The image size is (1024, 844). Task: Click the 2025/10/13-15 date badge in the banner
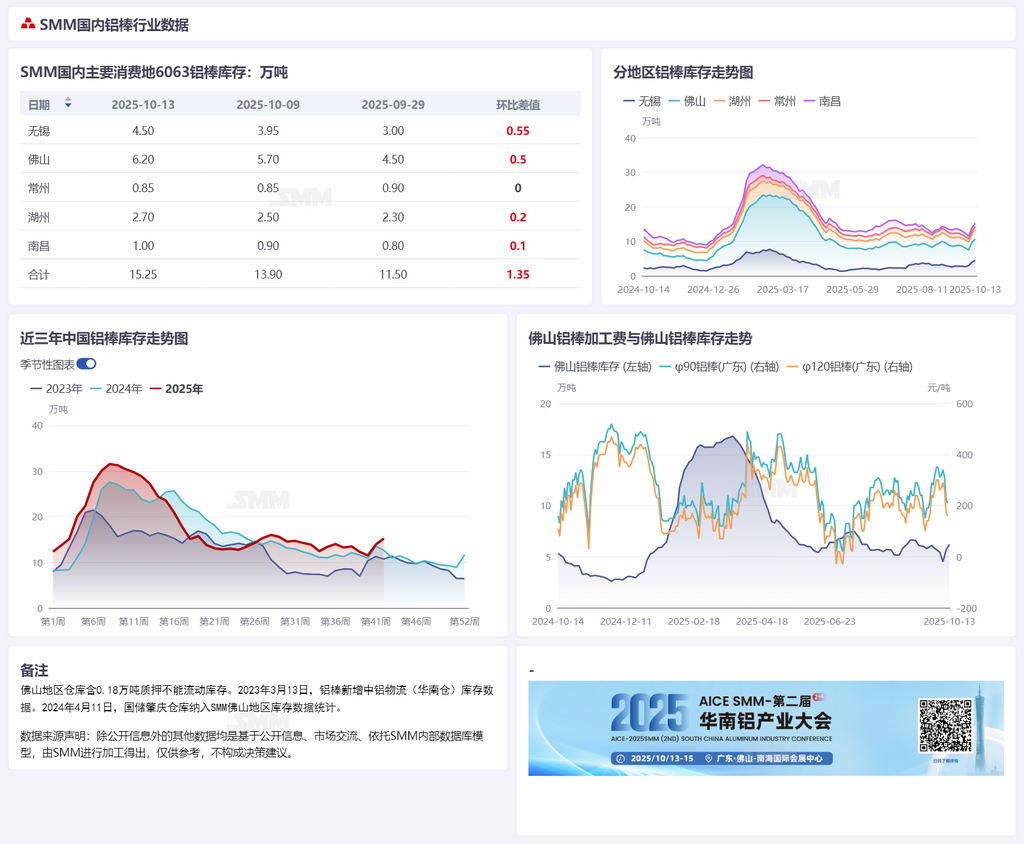[655, 759]
